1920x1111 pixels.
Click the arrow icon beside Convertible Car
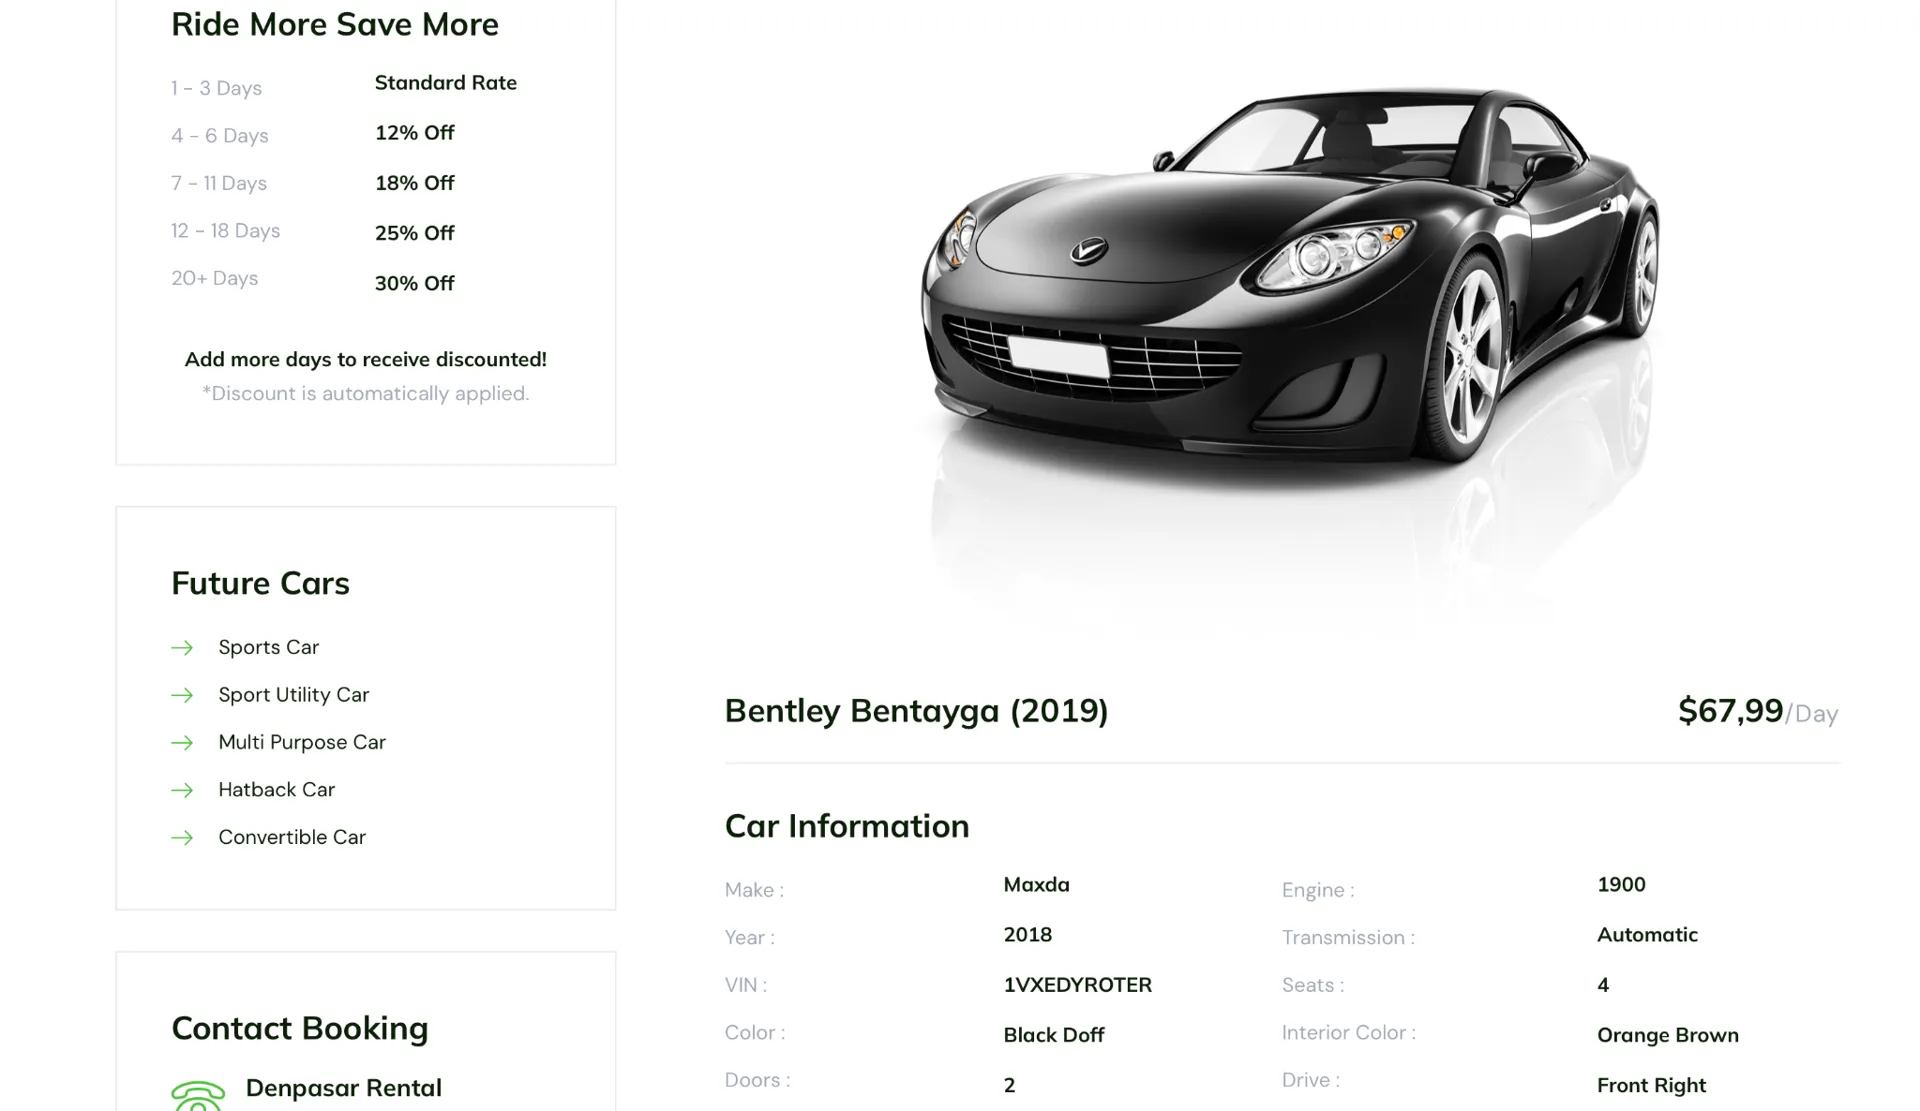click(182, 838)
